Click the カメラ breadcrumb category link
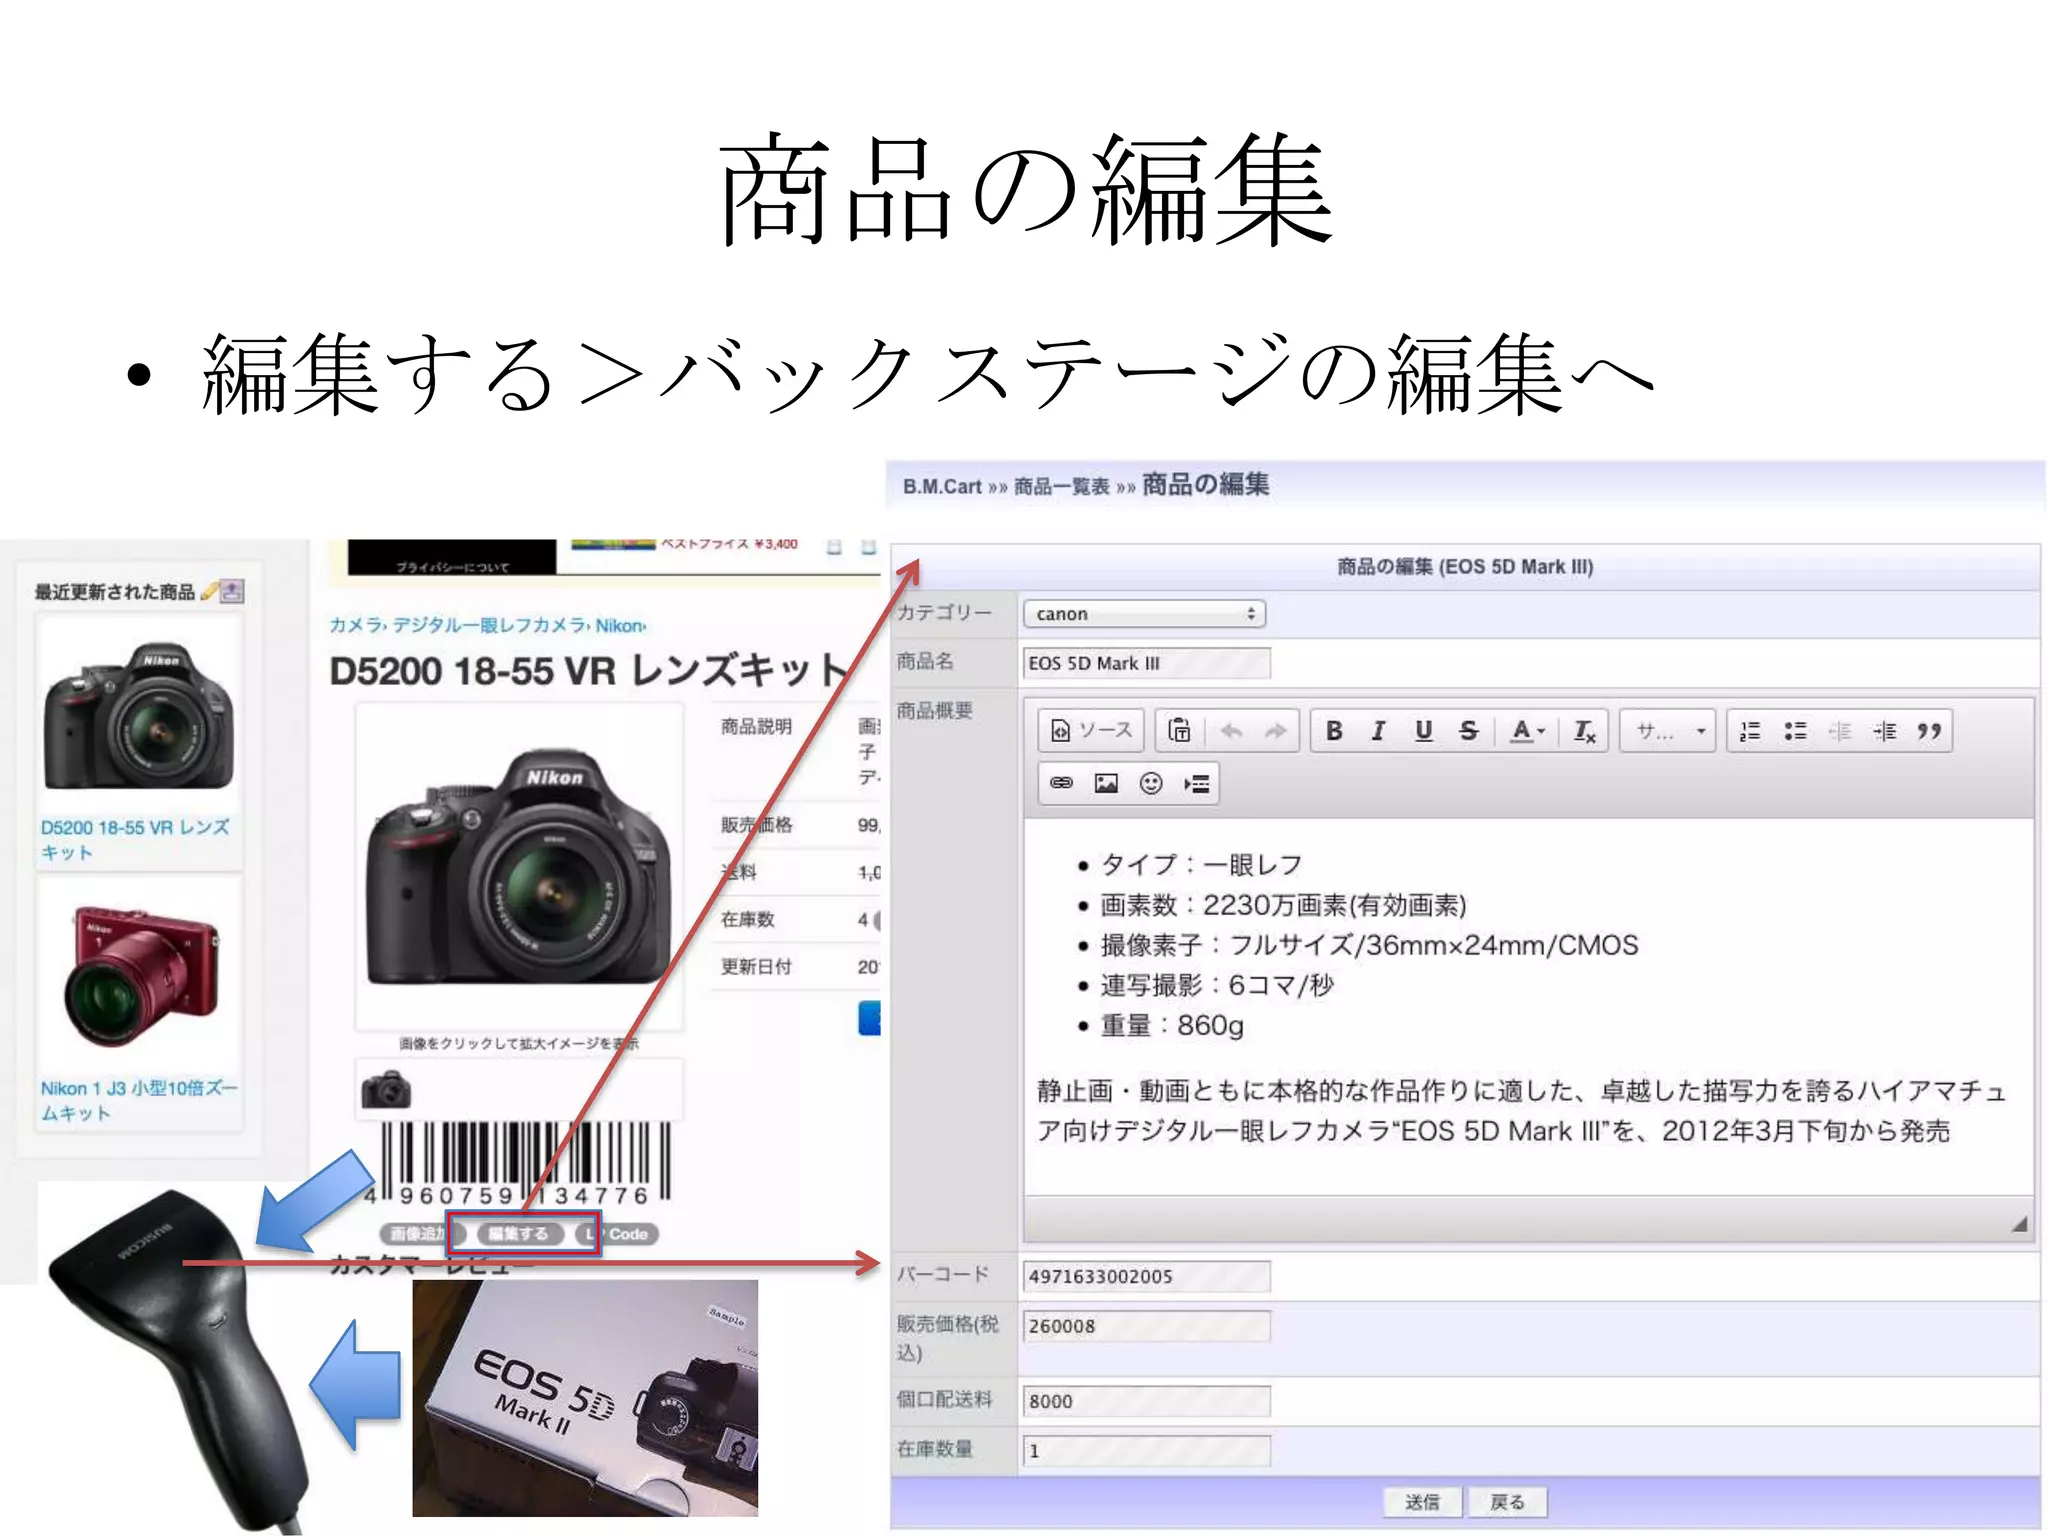2048x1536 pixels. coord(355,625)
